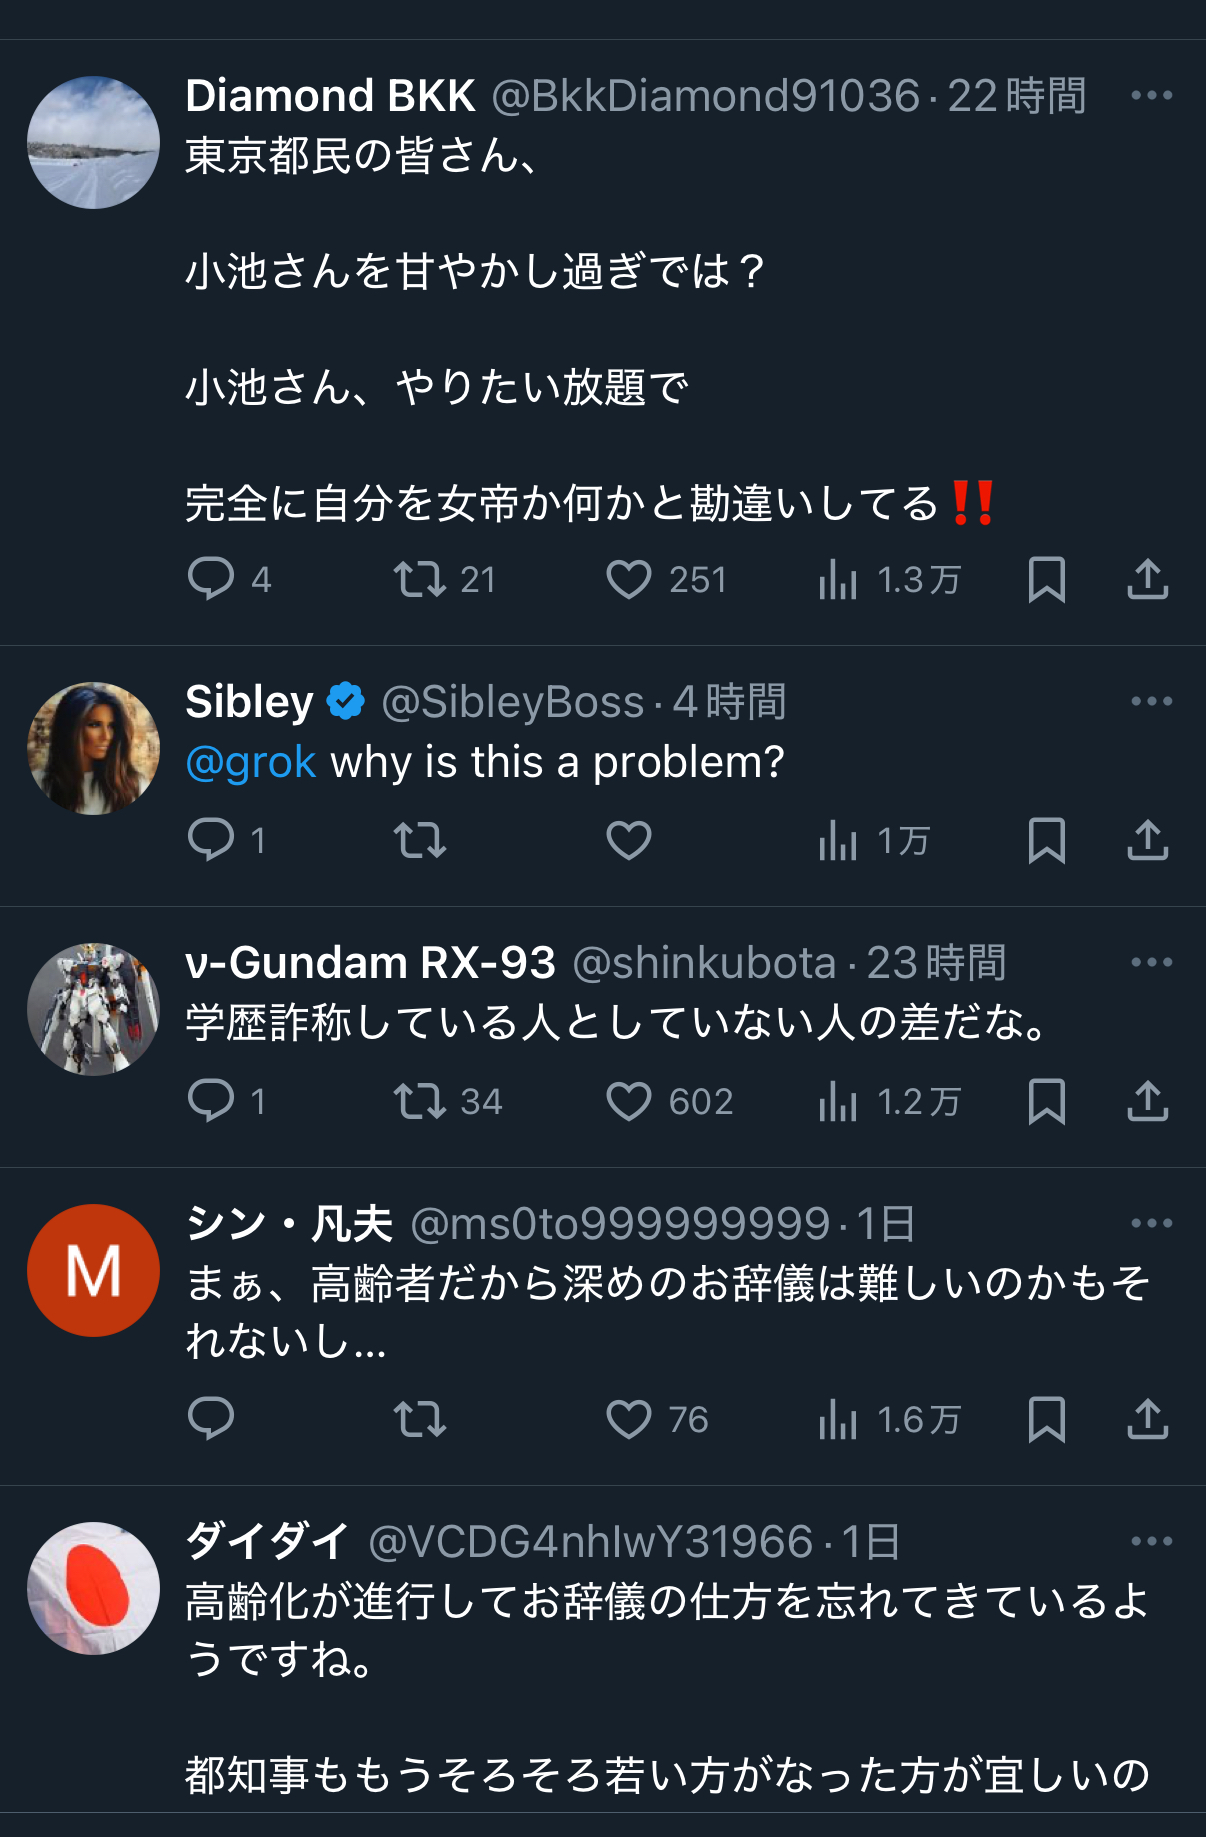Open the orange M avatar profile
1206x1837 pixels.
pyautogui.click(x=93, y=1270)
